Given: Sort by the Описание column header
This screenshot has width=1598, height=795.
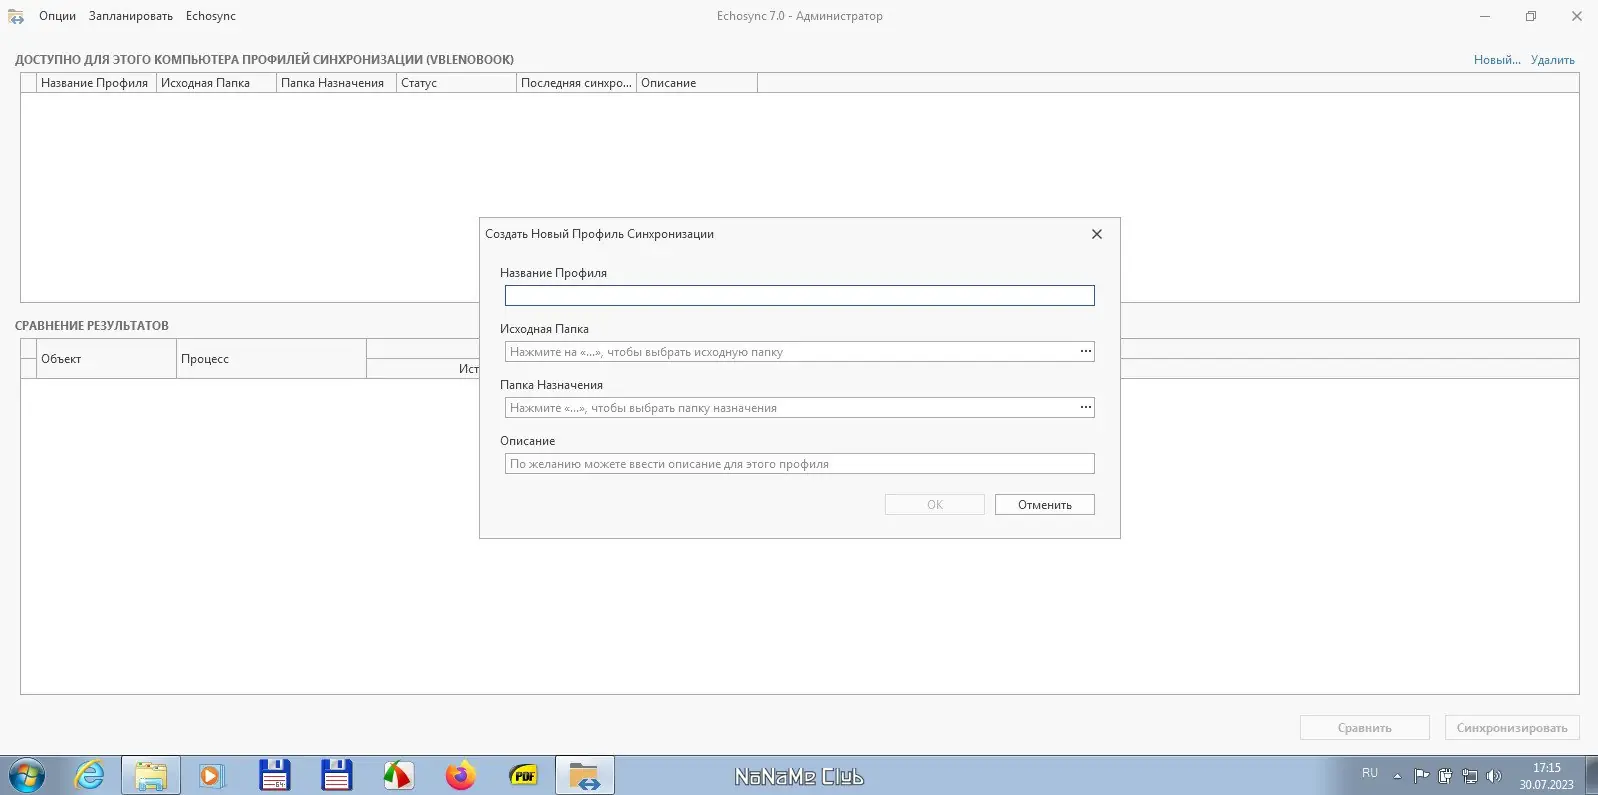Looking at the screenshot, I should pos(697,83).
